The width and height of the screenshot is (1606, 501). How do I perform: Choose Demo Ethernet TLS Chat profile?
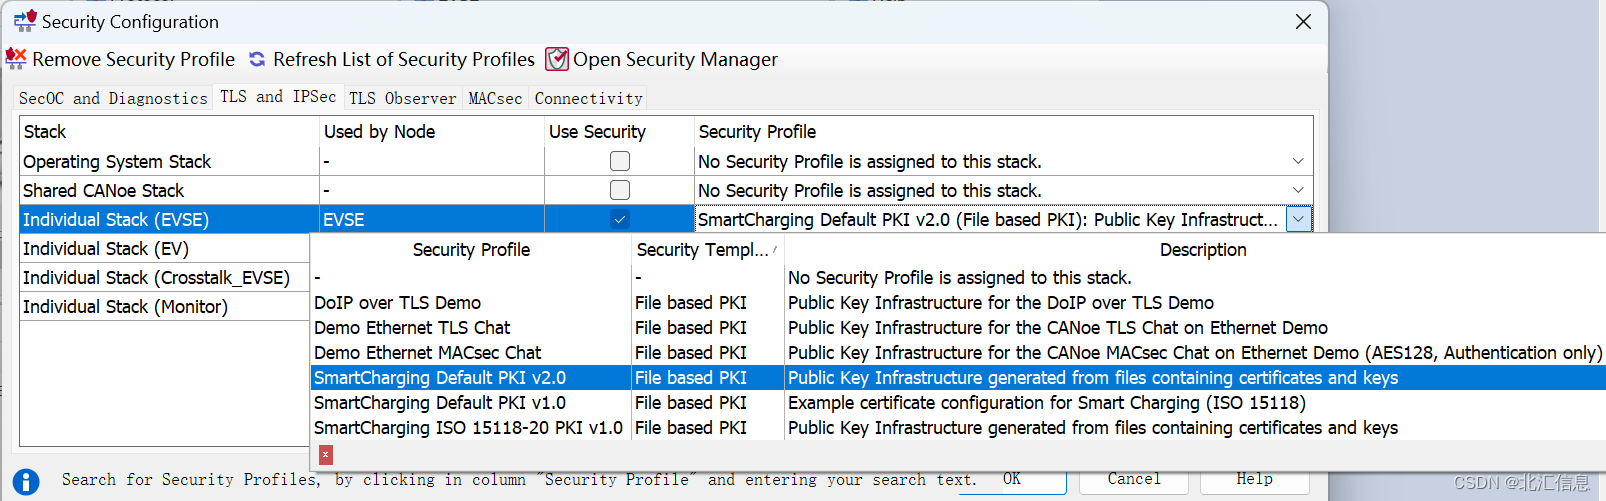click(958, 327)
